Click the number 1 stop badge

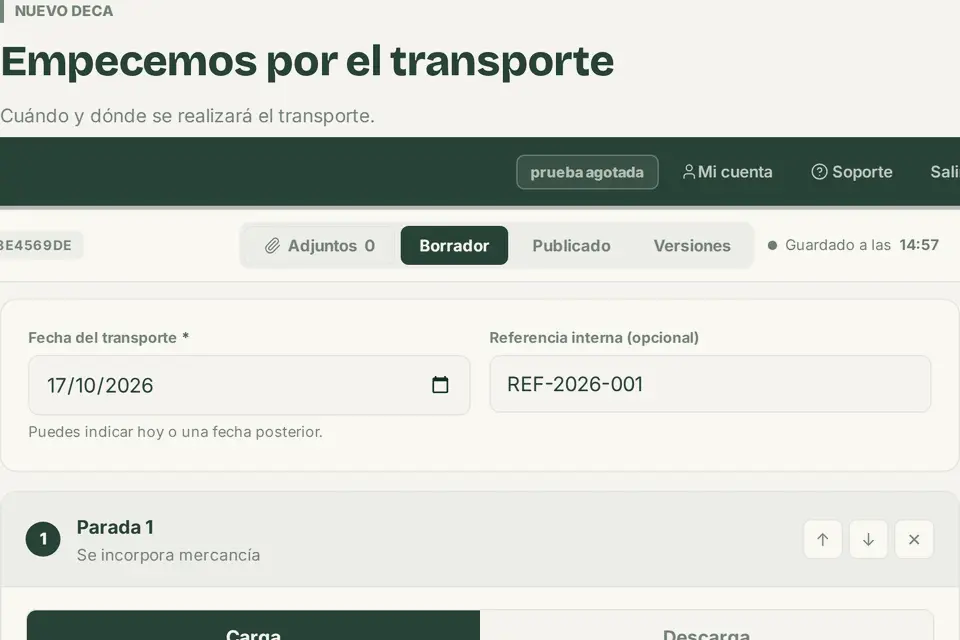coord(43,539)
